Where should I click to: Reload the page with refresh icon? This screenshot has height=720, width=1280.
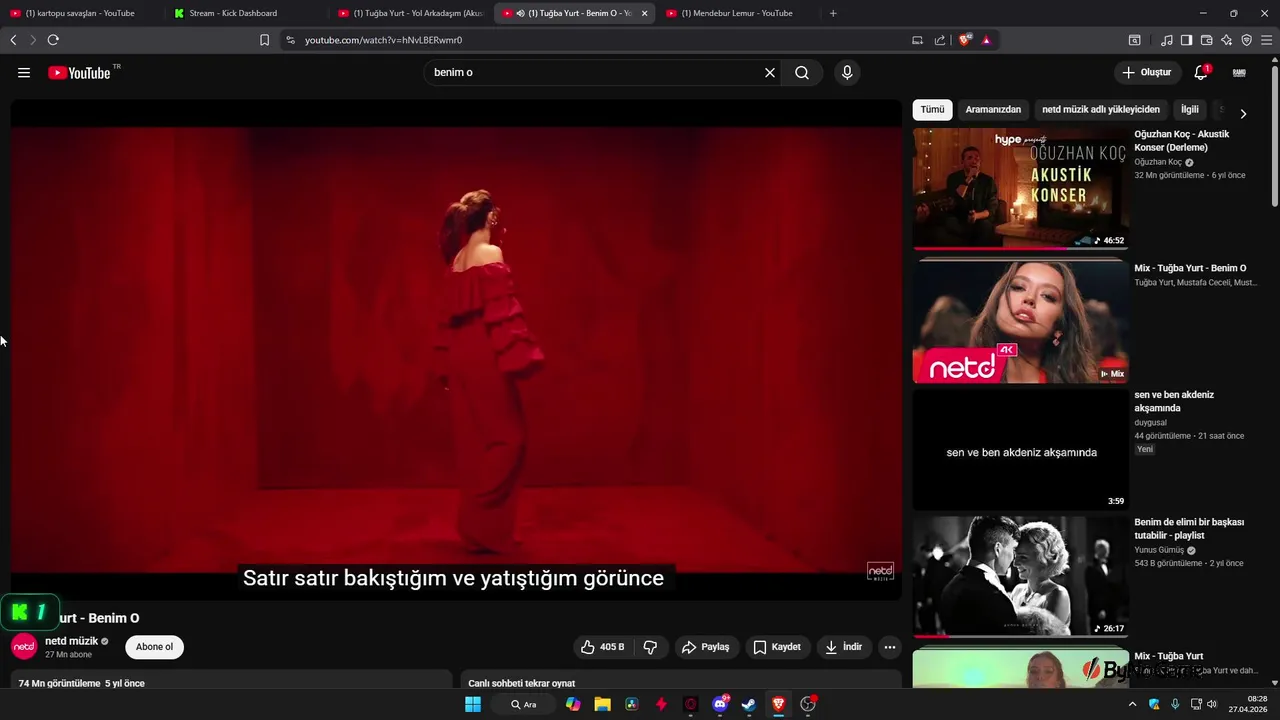pyautogui.click(x=53, y=40)
